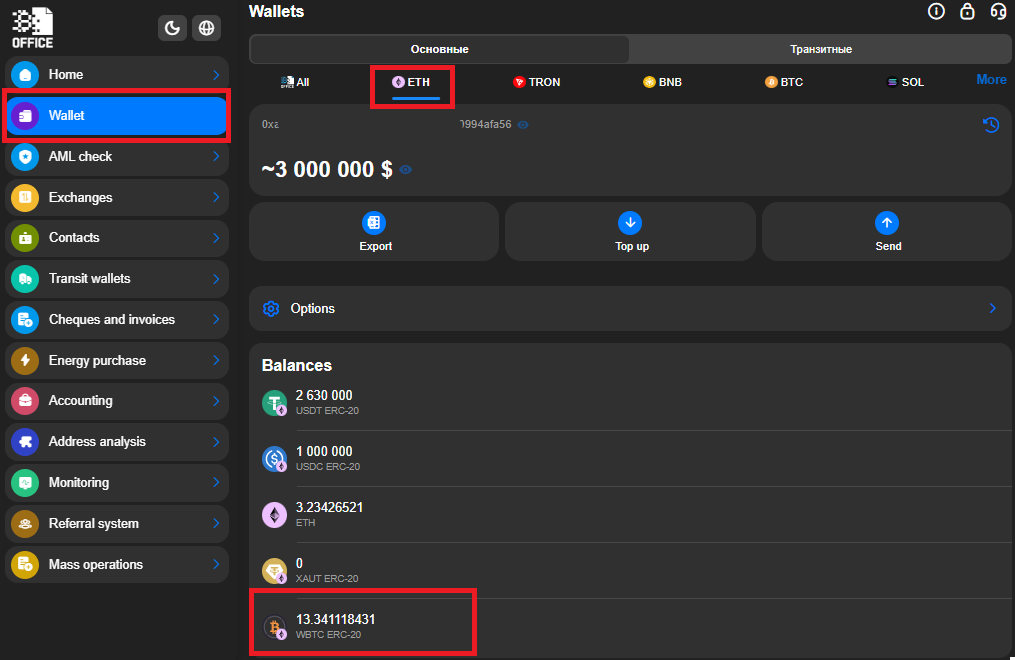Viewport: 1015px width, 660px height.
Task: Click the Cheques and invoices icon
Action: tap(25, 320)
